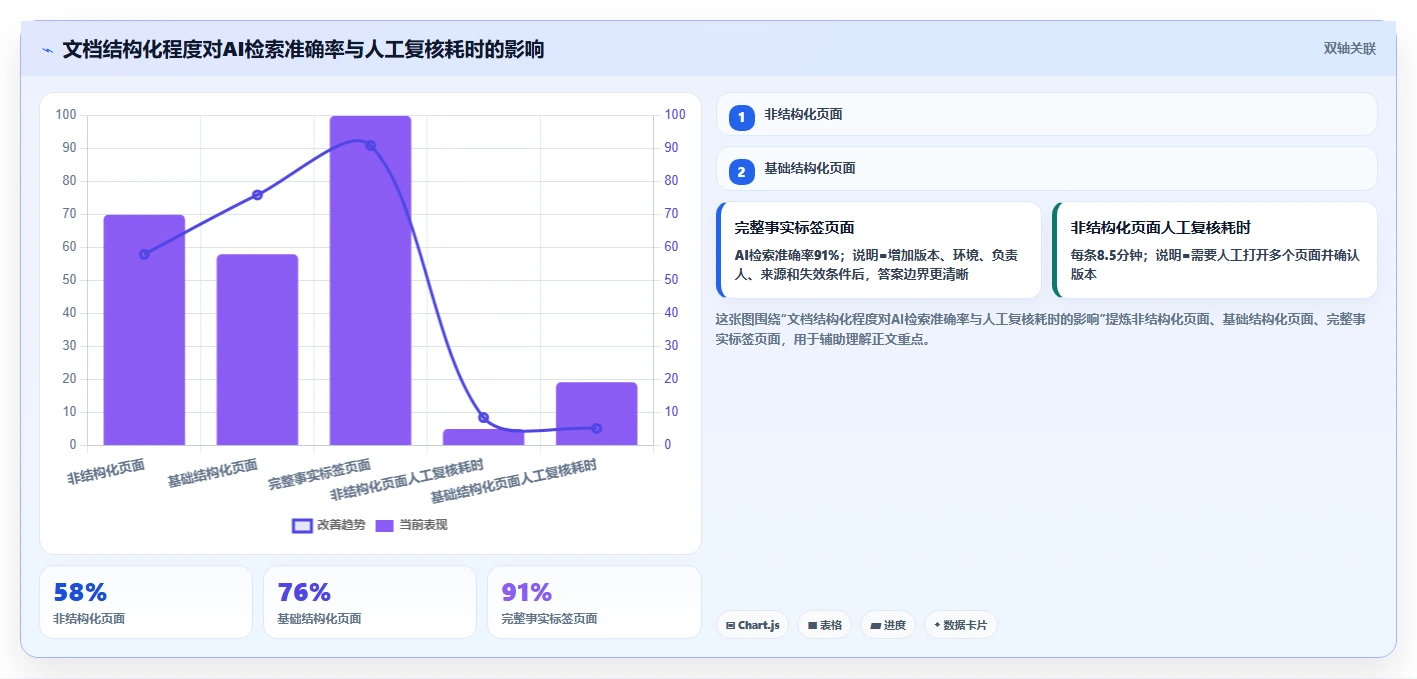Viewport: 1417px width, 679px height.
Task: Click the 当前表现 purple legend swatch
Action: coord(385,525)
